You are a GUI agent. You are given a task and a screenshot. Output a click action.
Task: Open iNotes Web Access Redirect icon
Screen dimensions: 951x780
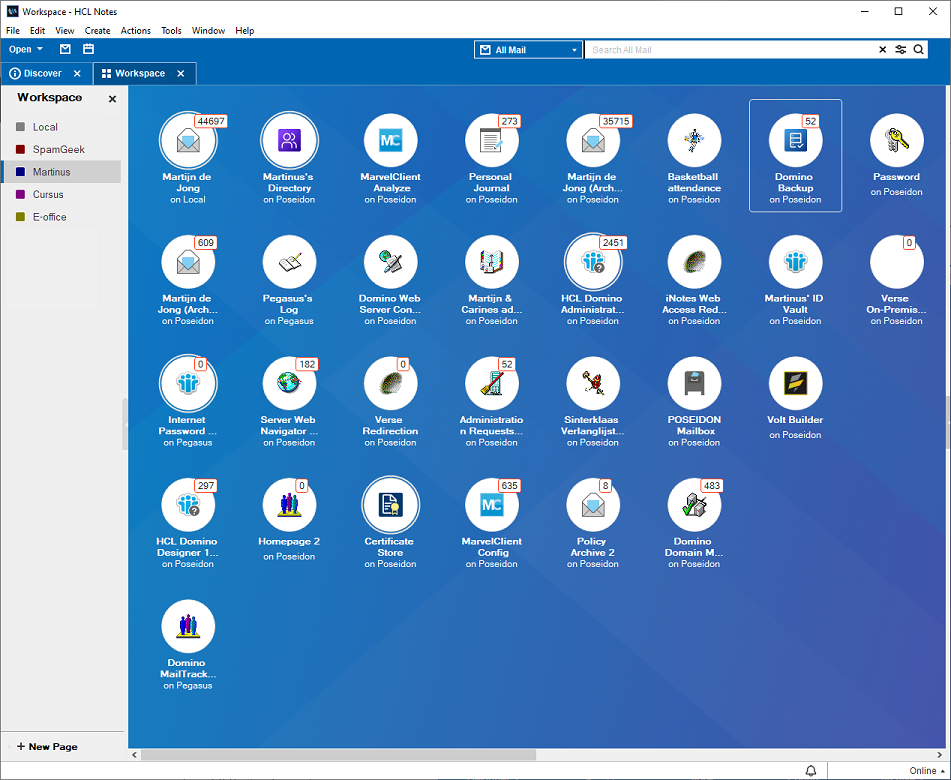(694, 262)
